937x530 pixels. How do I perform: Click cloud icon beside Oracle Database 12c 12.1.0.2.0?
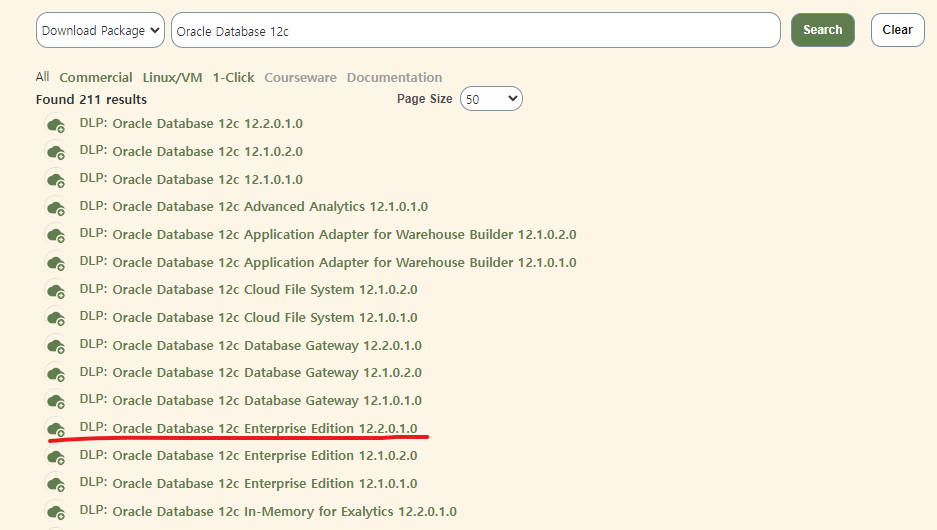[x=56, y=152]
